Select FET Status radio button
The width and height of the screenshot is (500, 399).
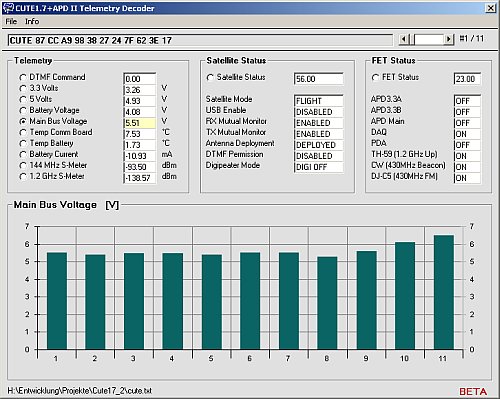[x=375, y=77]
